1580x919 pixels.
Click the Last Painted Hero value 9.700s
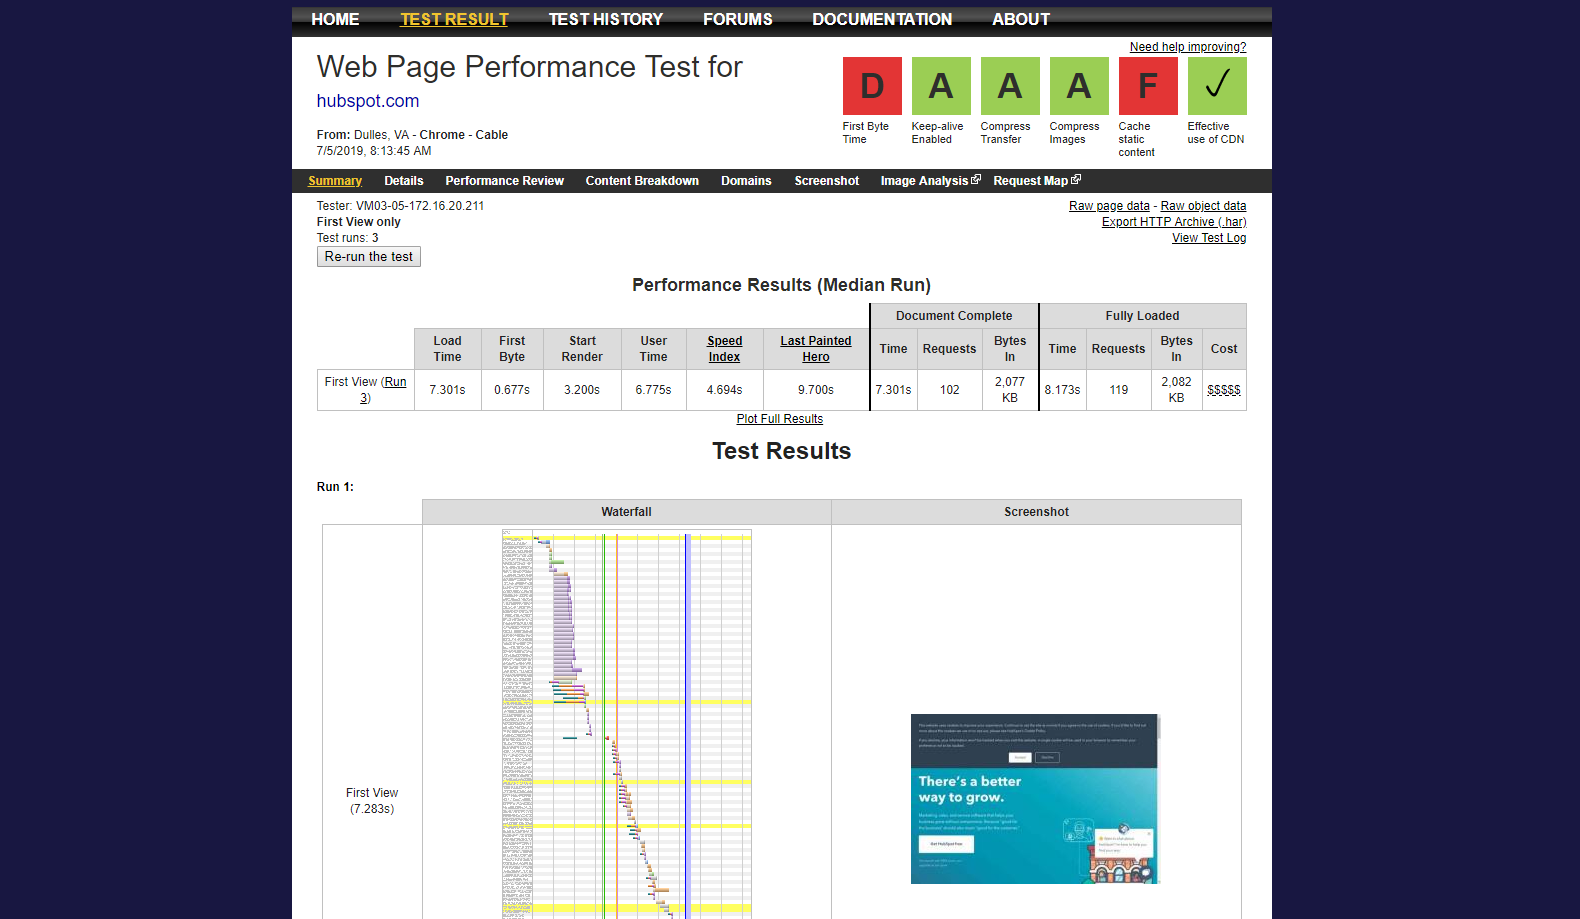tap(816, 390)
